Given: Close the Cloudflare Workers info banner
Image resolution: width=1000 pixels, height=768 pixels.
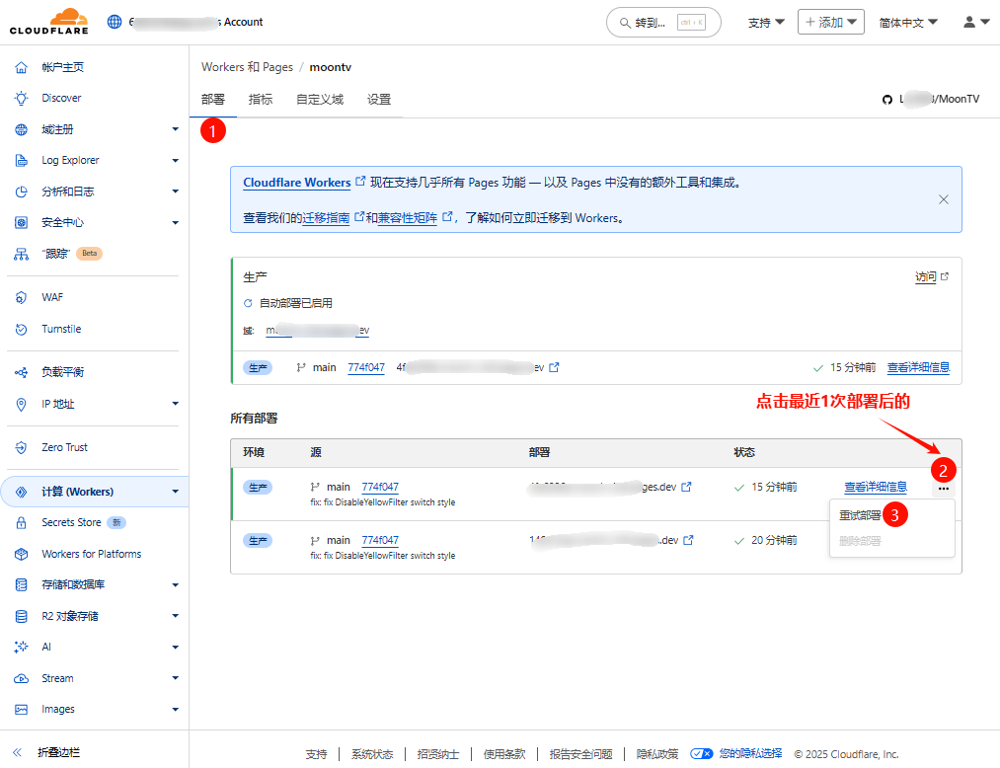Looking at the screenshot, I should pos(943,200).
